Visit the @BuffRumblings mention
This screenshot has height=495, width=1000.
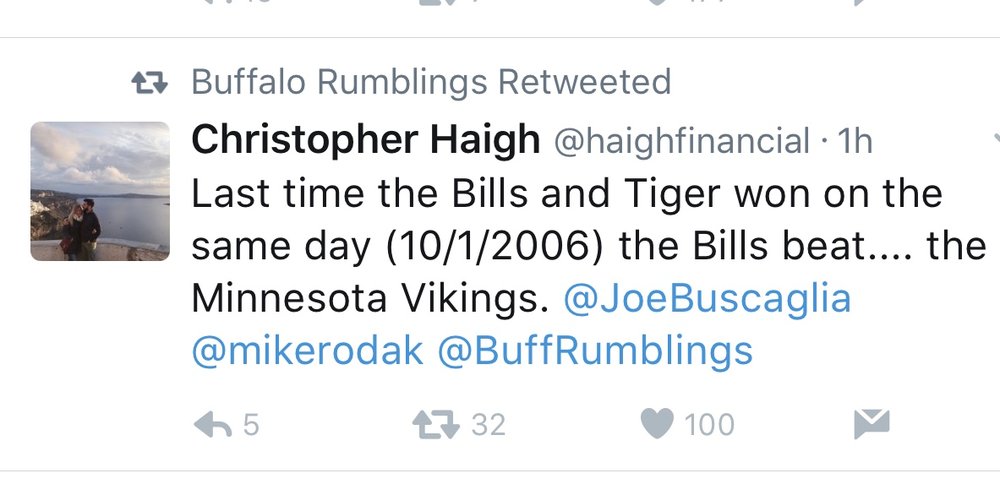coord(595,351)
